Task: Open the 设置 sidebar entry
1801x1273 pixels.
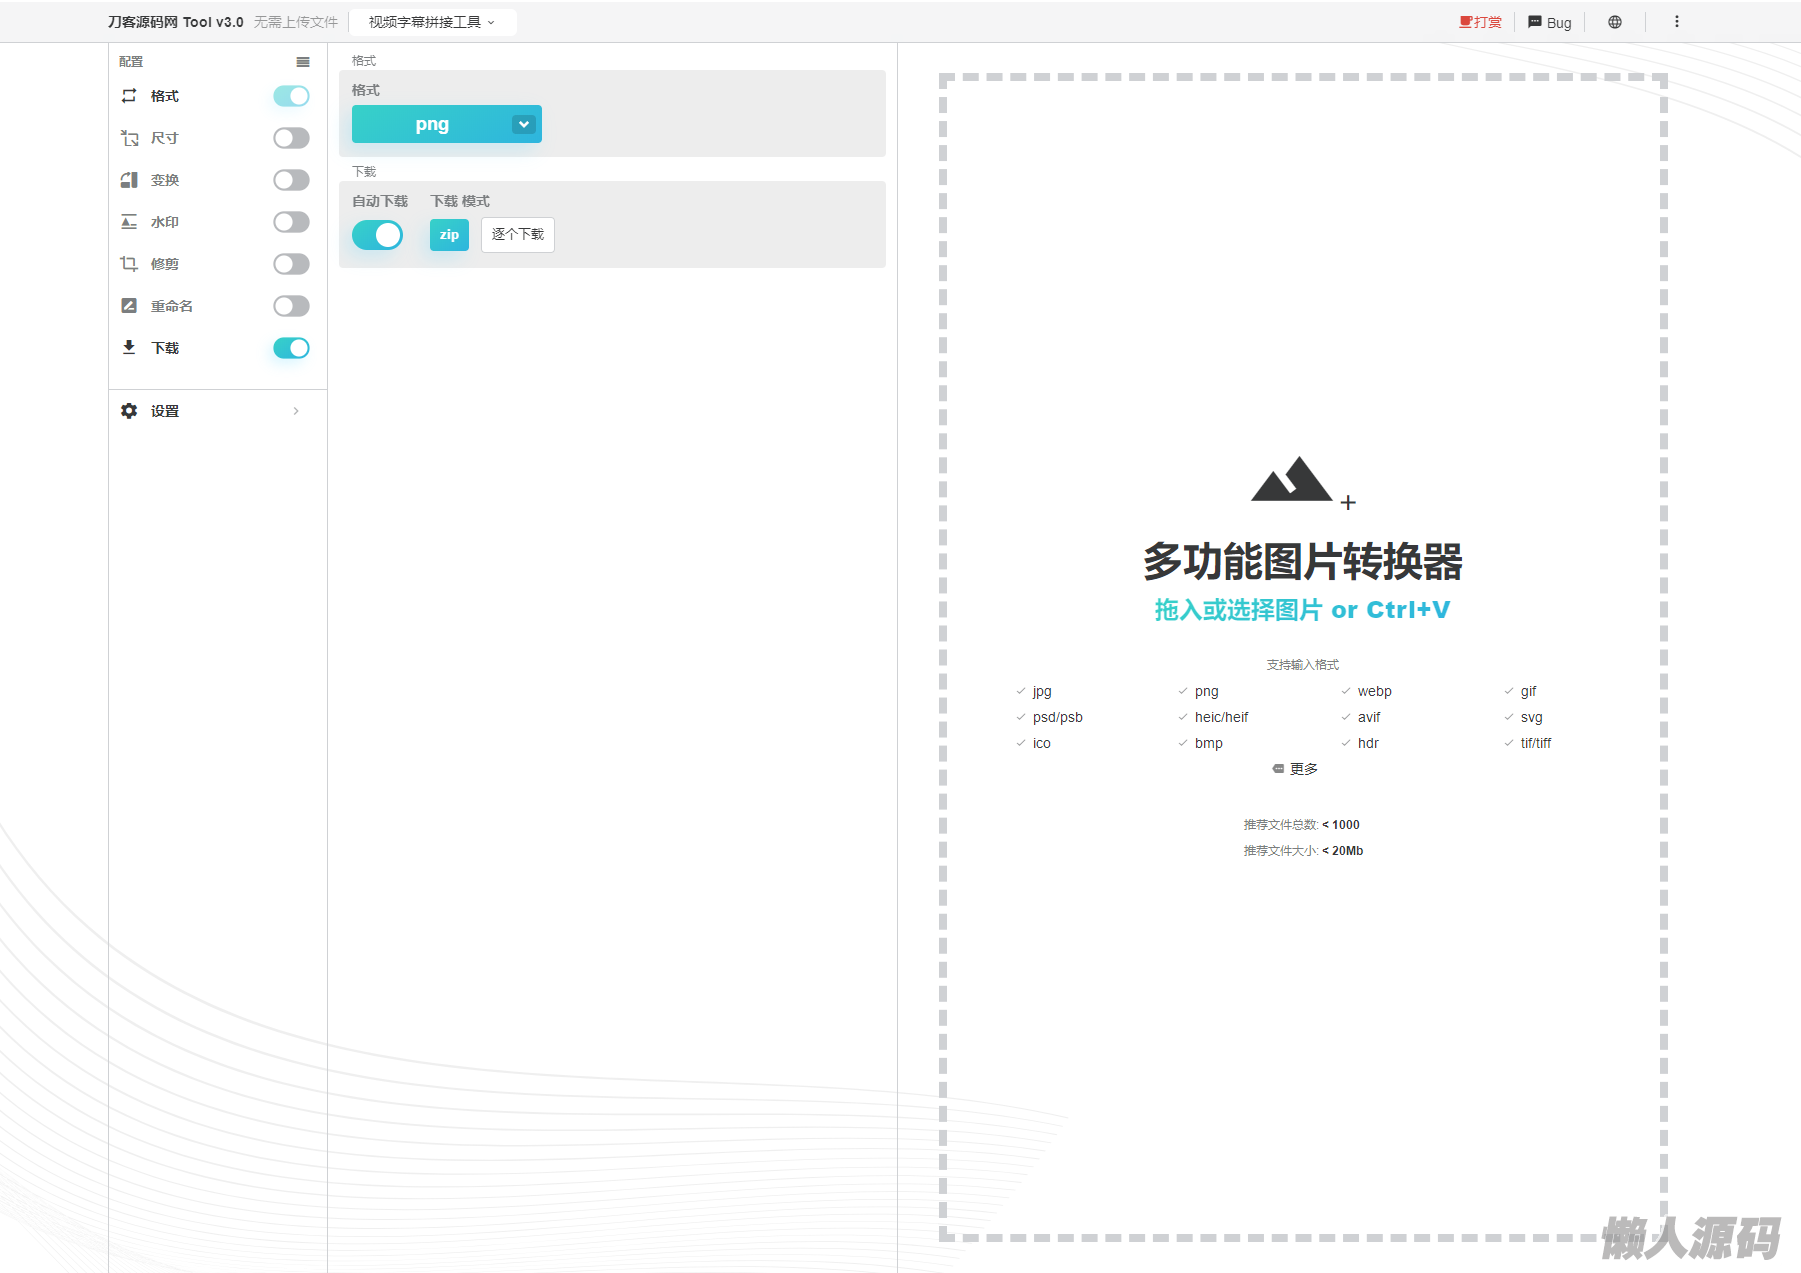Action: point(165,411)
